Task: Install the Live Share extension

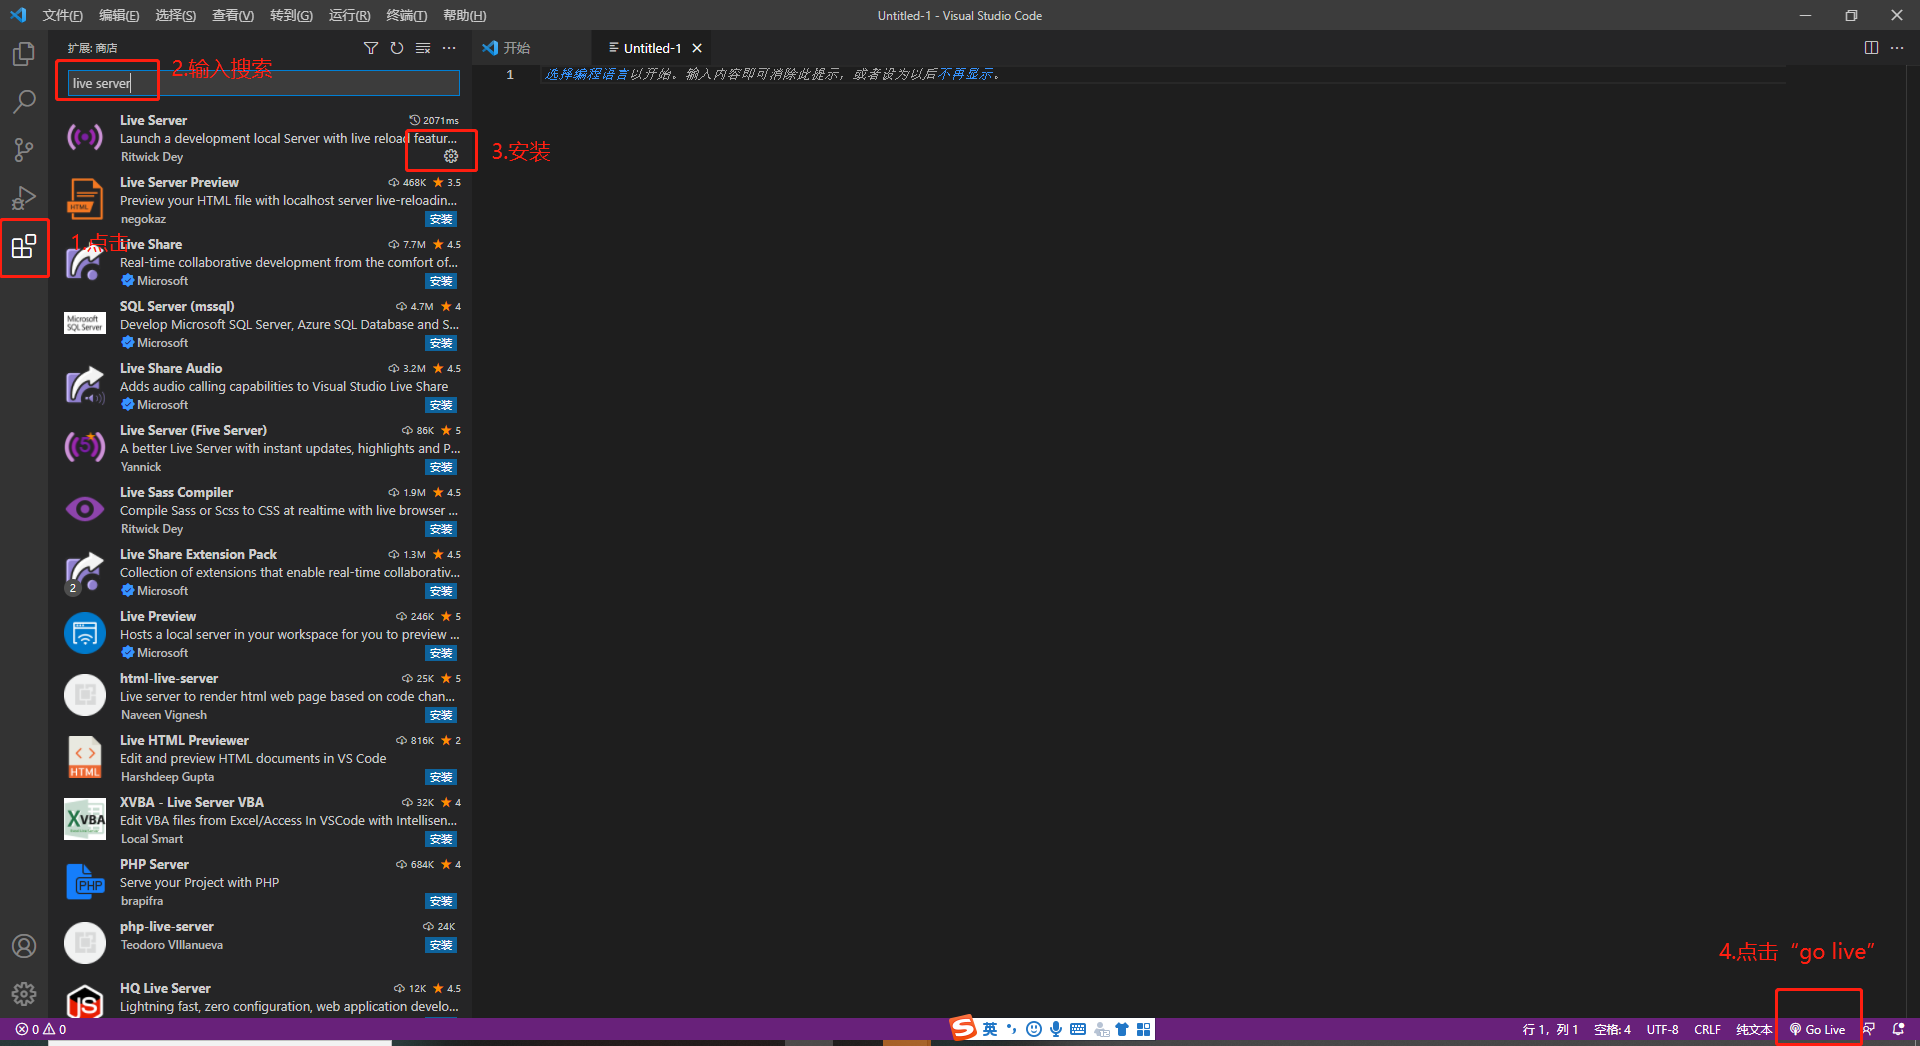Action: tap(441, 281)
